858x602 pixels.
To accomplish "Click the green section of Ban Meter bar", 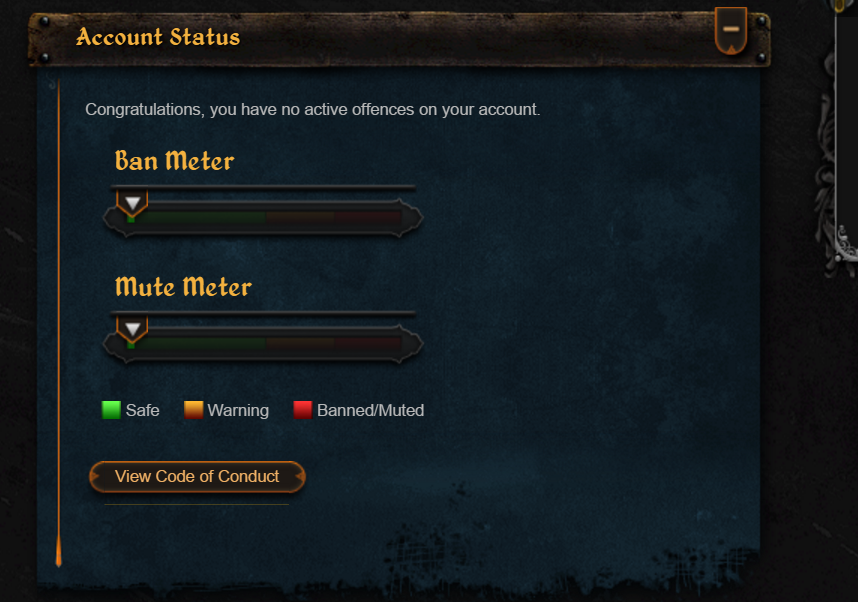I will pyautogui.click(x=196, y=217).
